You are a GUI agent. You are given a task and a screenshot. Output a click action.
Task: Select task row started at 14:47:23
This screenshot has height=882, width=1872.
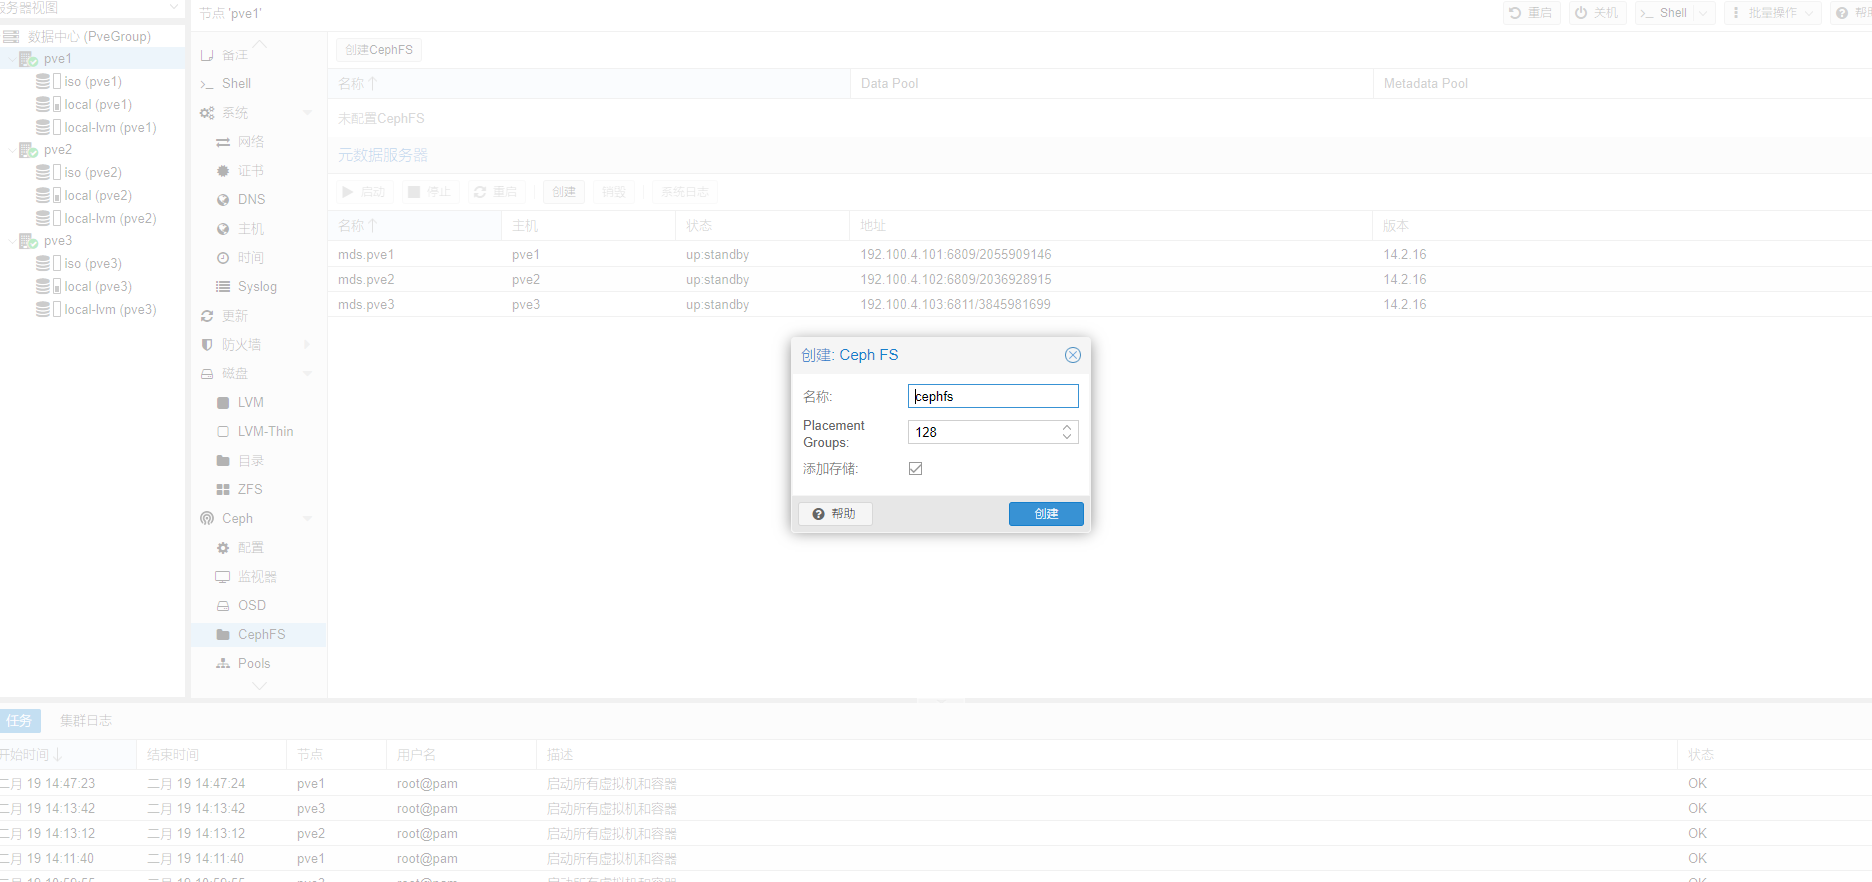pos(936,783)
